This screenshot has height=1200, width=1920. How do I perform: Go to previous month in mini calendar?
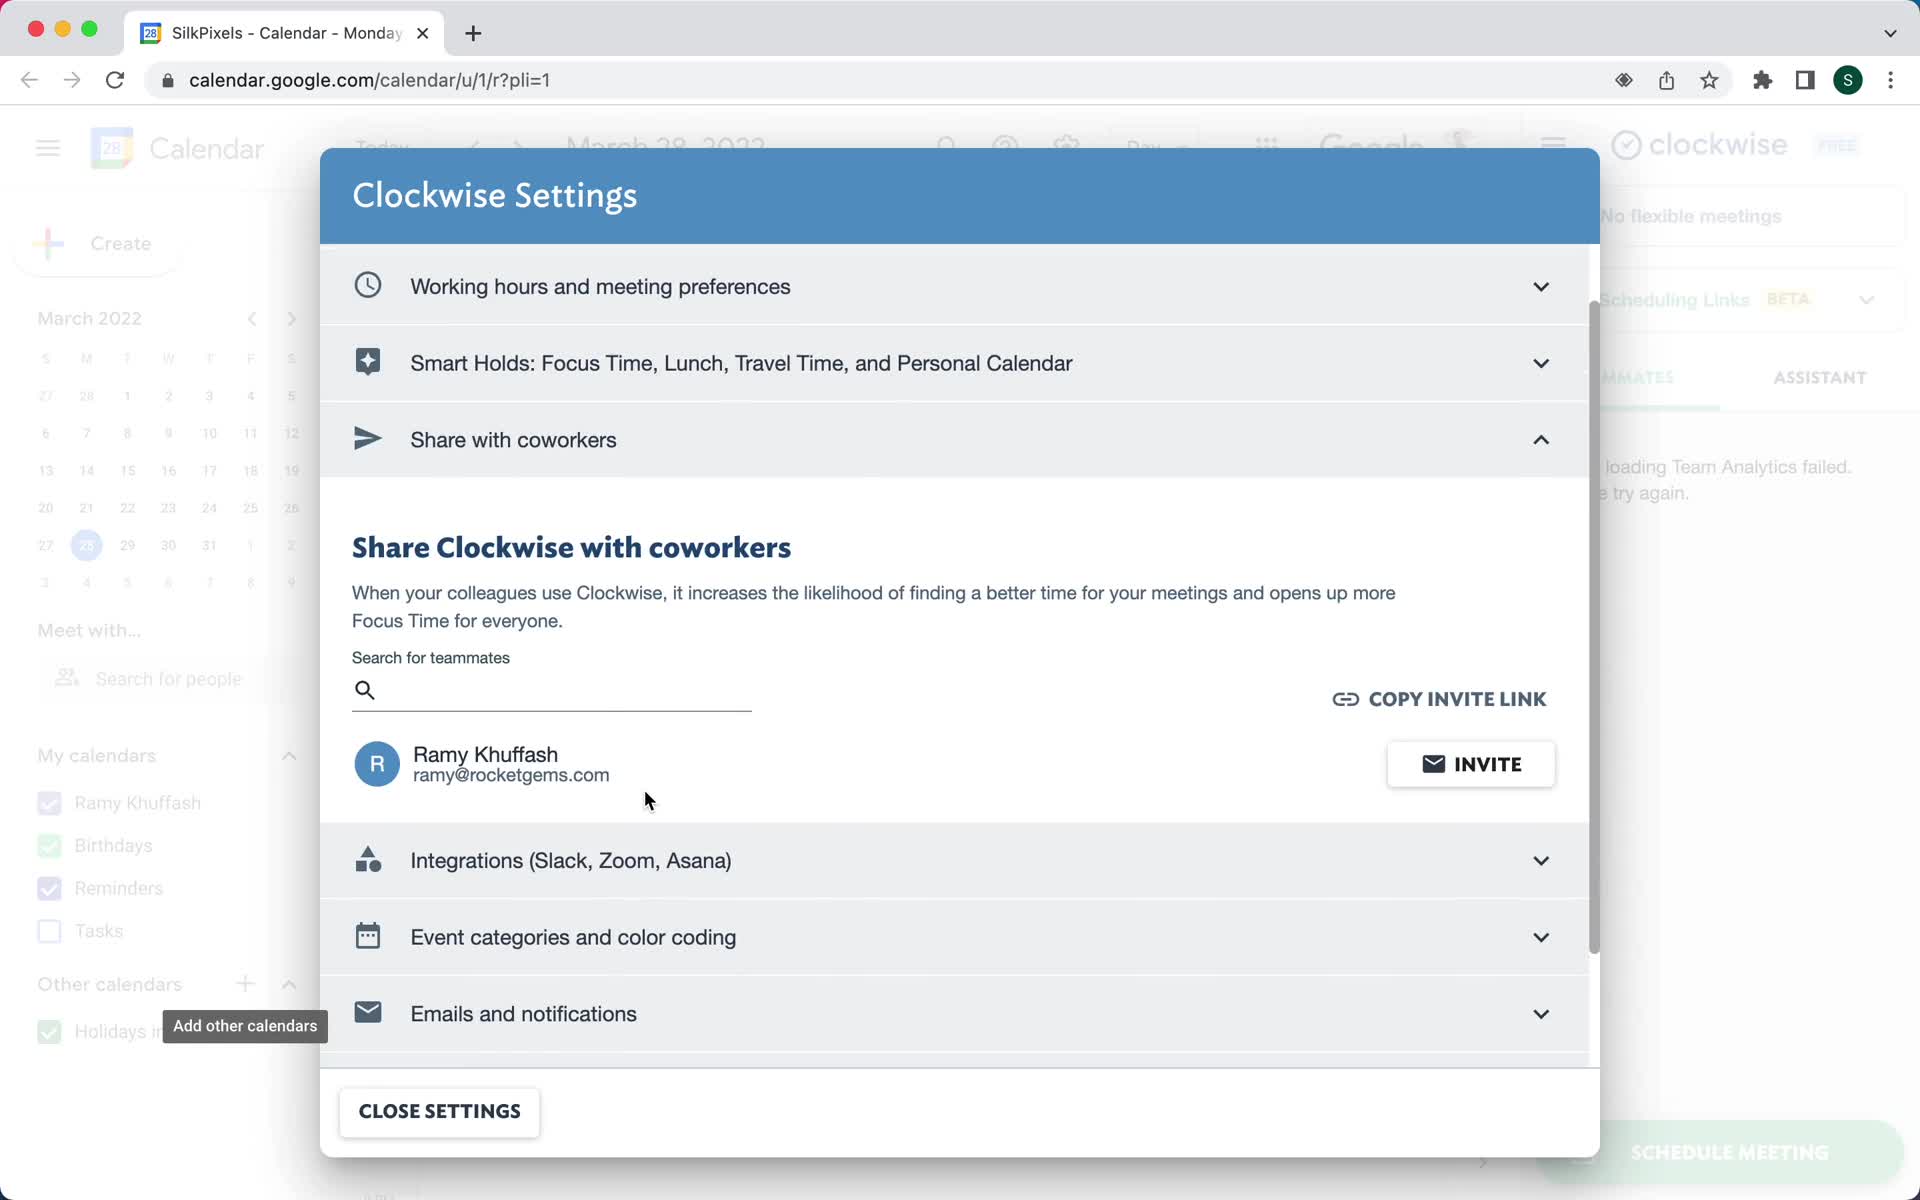pos(252,319)
